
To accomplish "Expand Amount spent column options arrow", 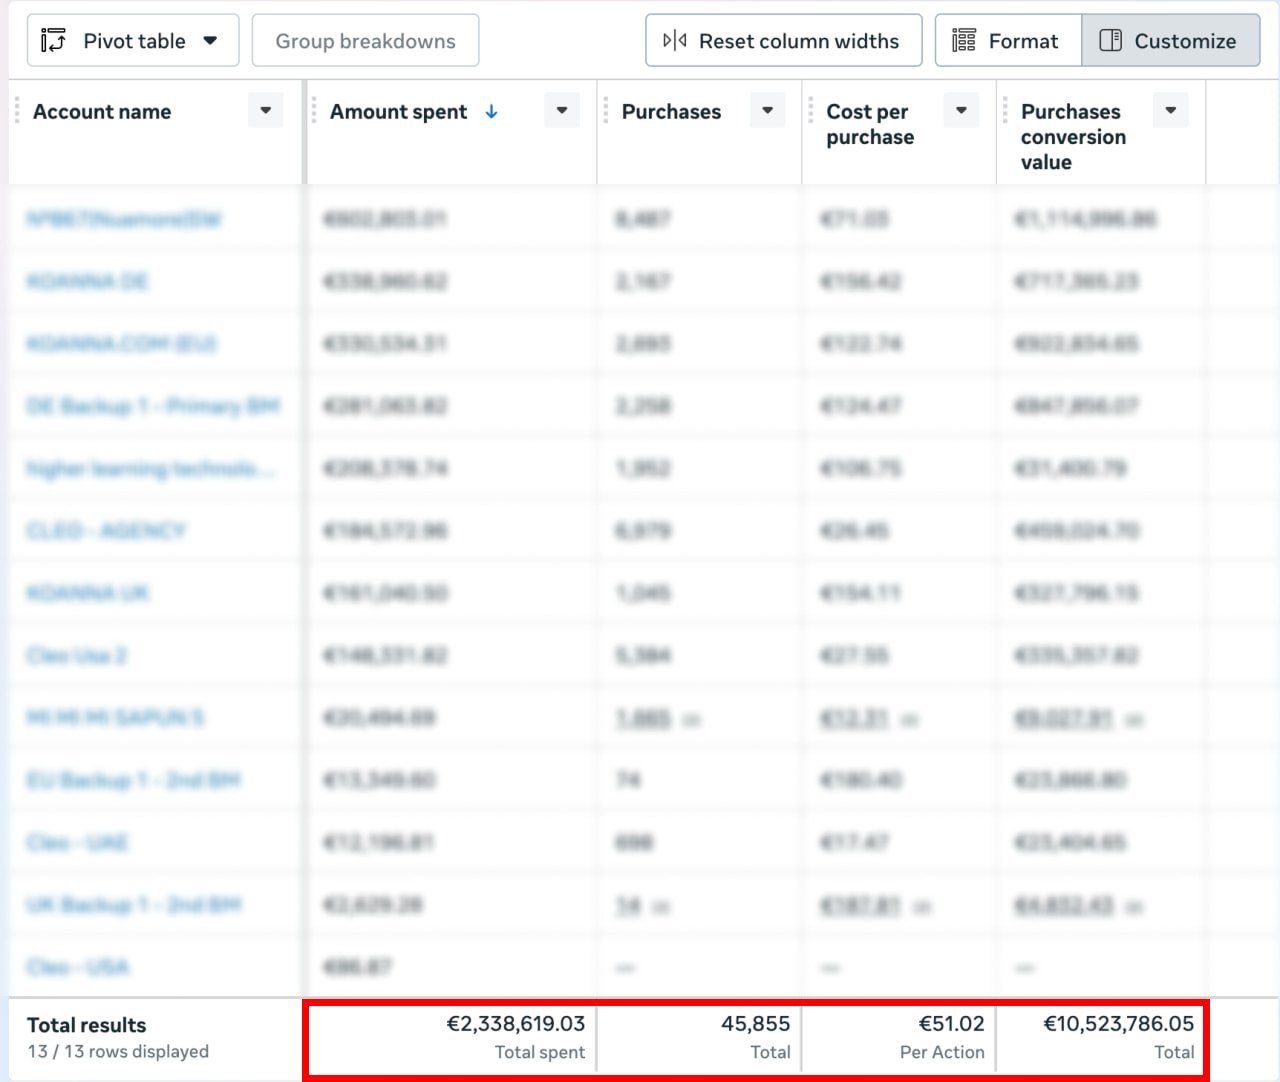I will (562, 111).
